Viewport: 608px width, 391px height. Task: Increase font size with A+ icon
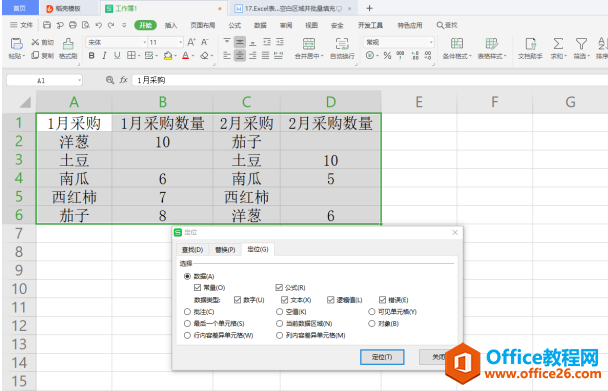point(191,42)
